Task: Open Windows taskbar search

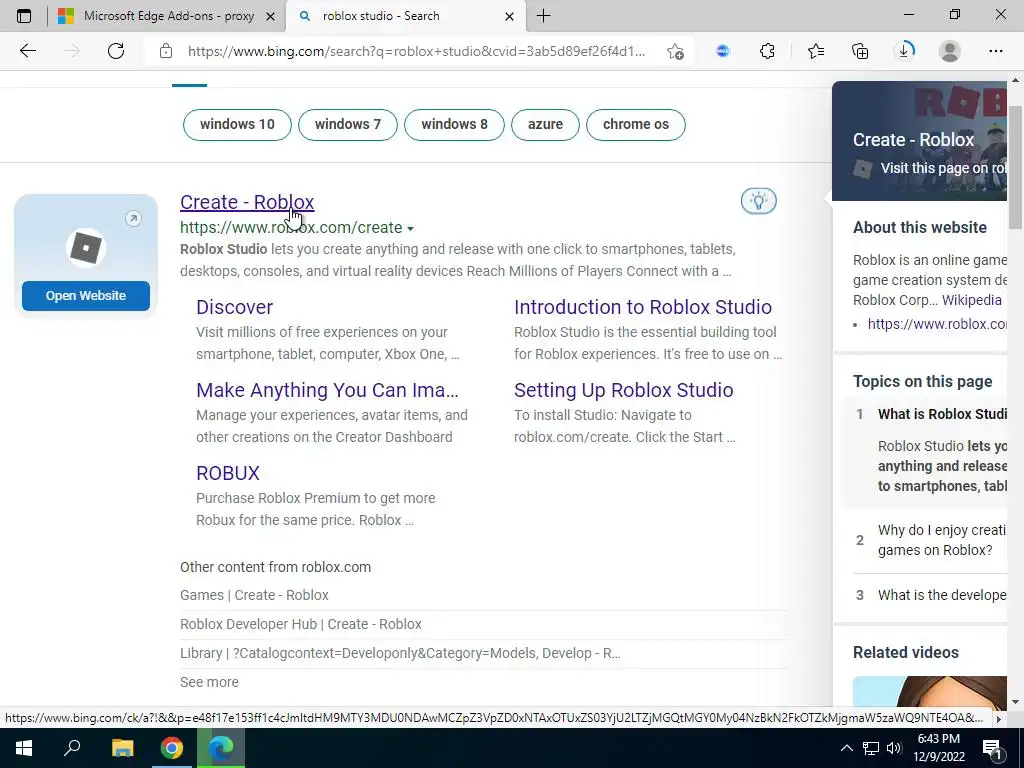Action: tap(72, 748)
